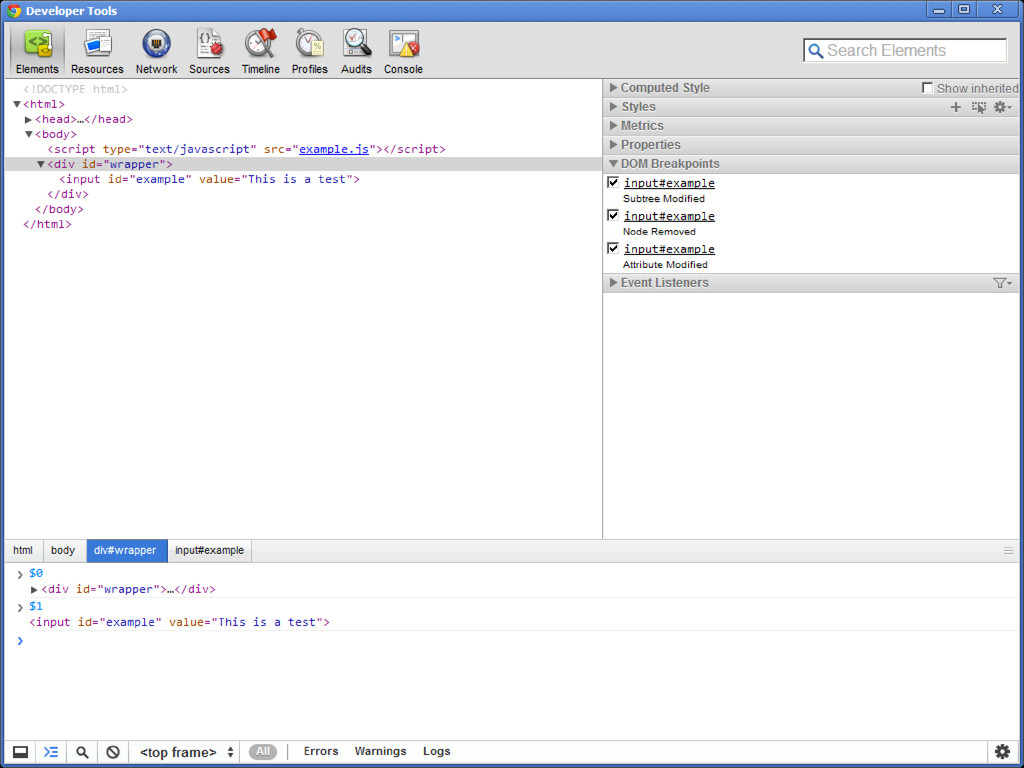Select input#example in the breadcrumb bar
Screen dimensions: 1024x768
(x=209, y=551)
